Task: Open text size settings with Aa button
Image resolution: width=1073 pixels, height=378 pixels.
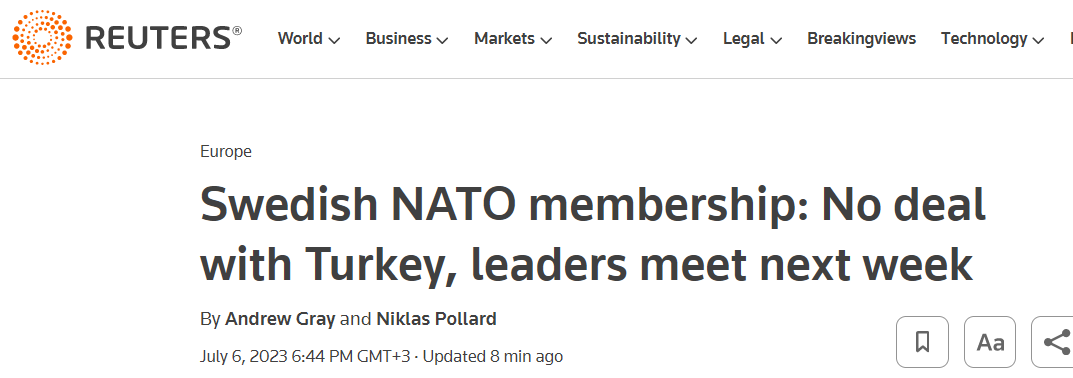Action: (x=990, y=342)
